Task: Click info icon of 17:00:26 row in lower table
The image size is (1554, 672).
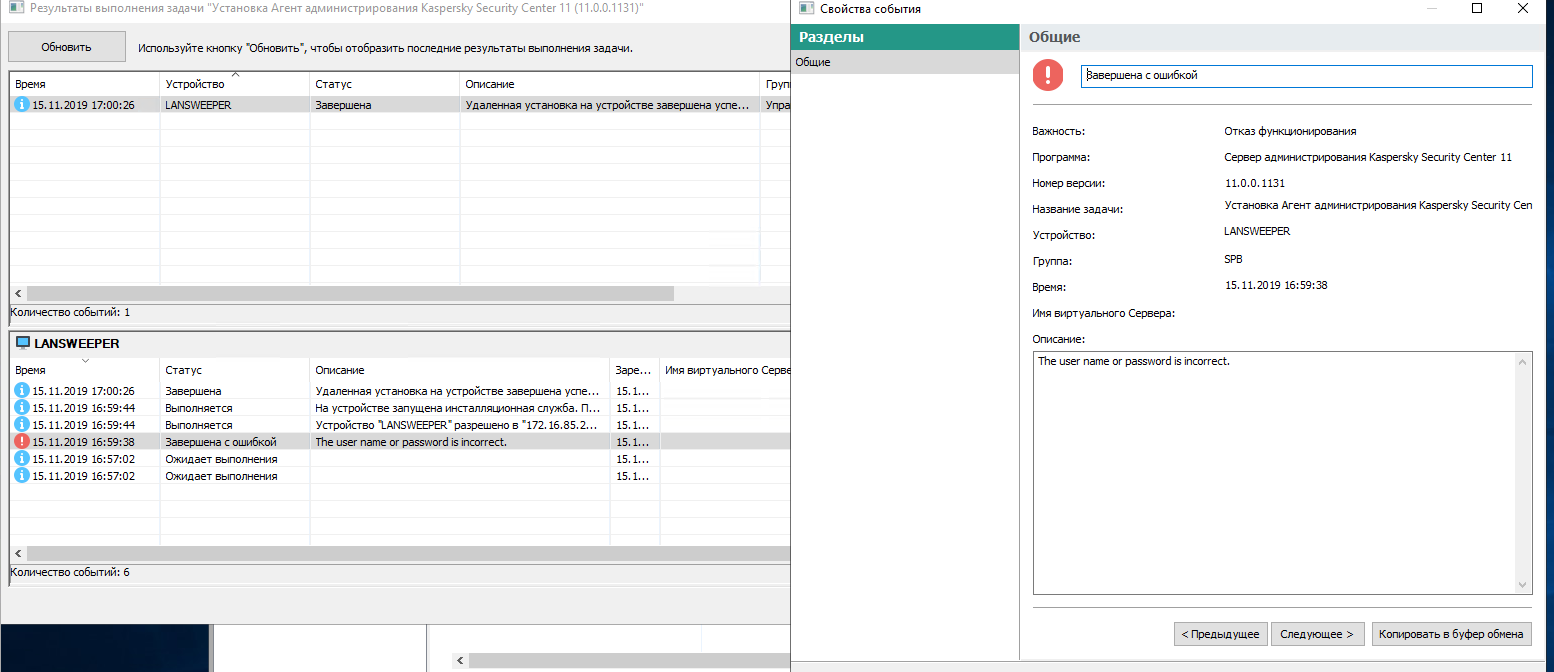Action: tap(21, 391)
